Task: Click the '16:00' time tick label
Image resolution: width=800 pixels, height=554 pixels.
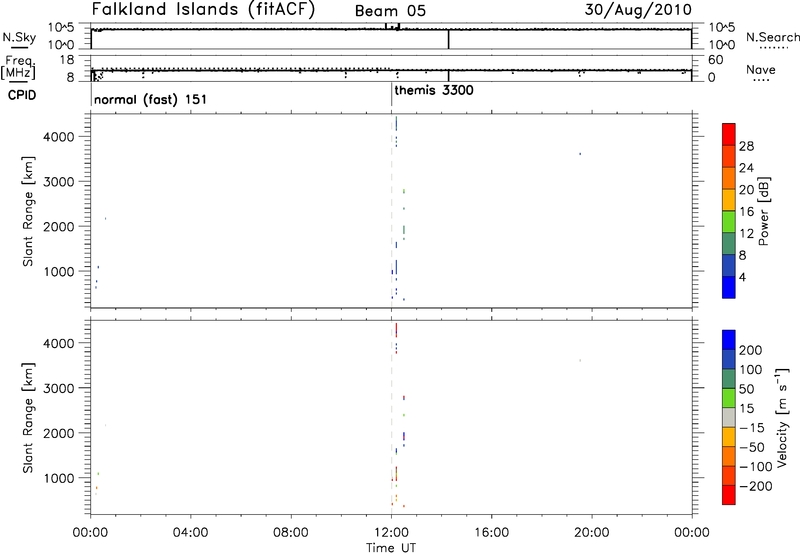Action: pyautogui.click(x=491, y=533)
